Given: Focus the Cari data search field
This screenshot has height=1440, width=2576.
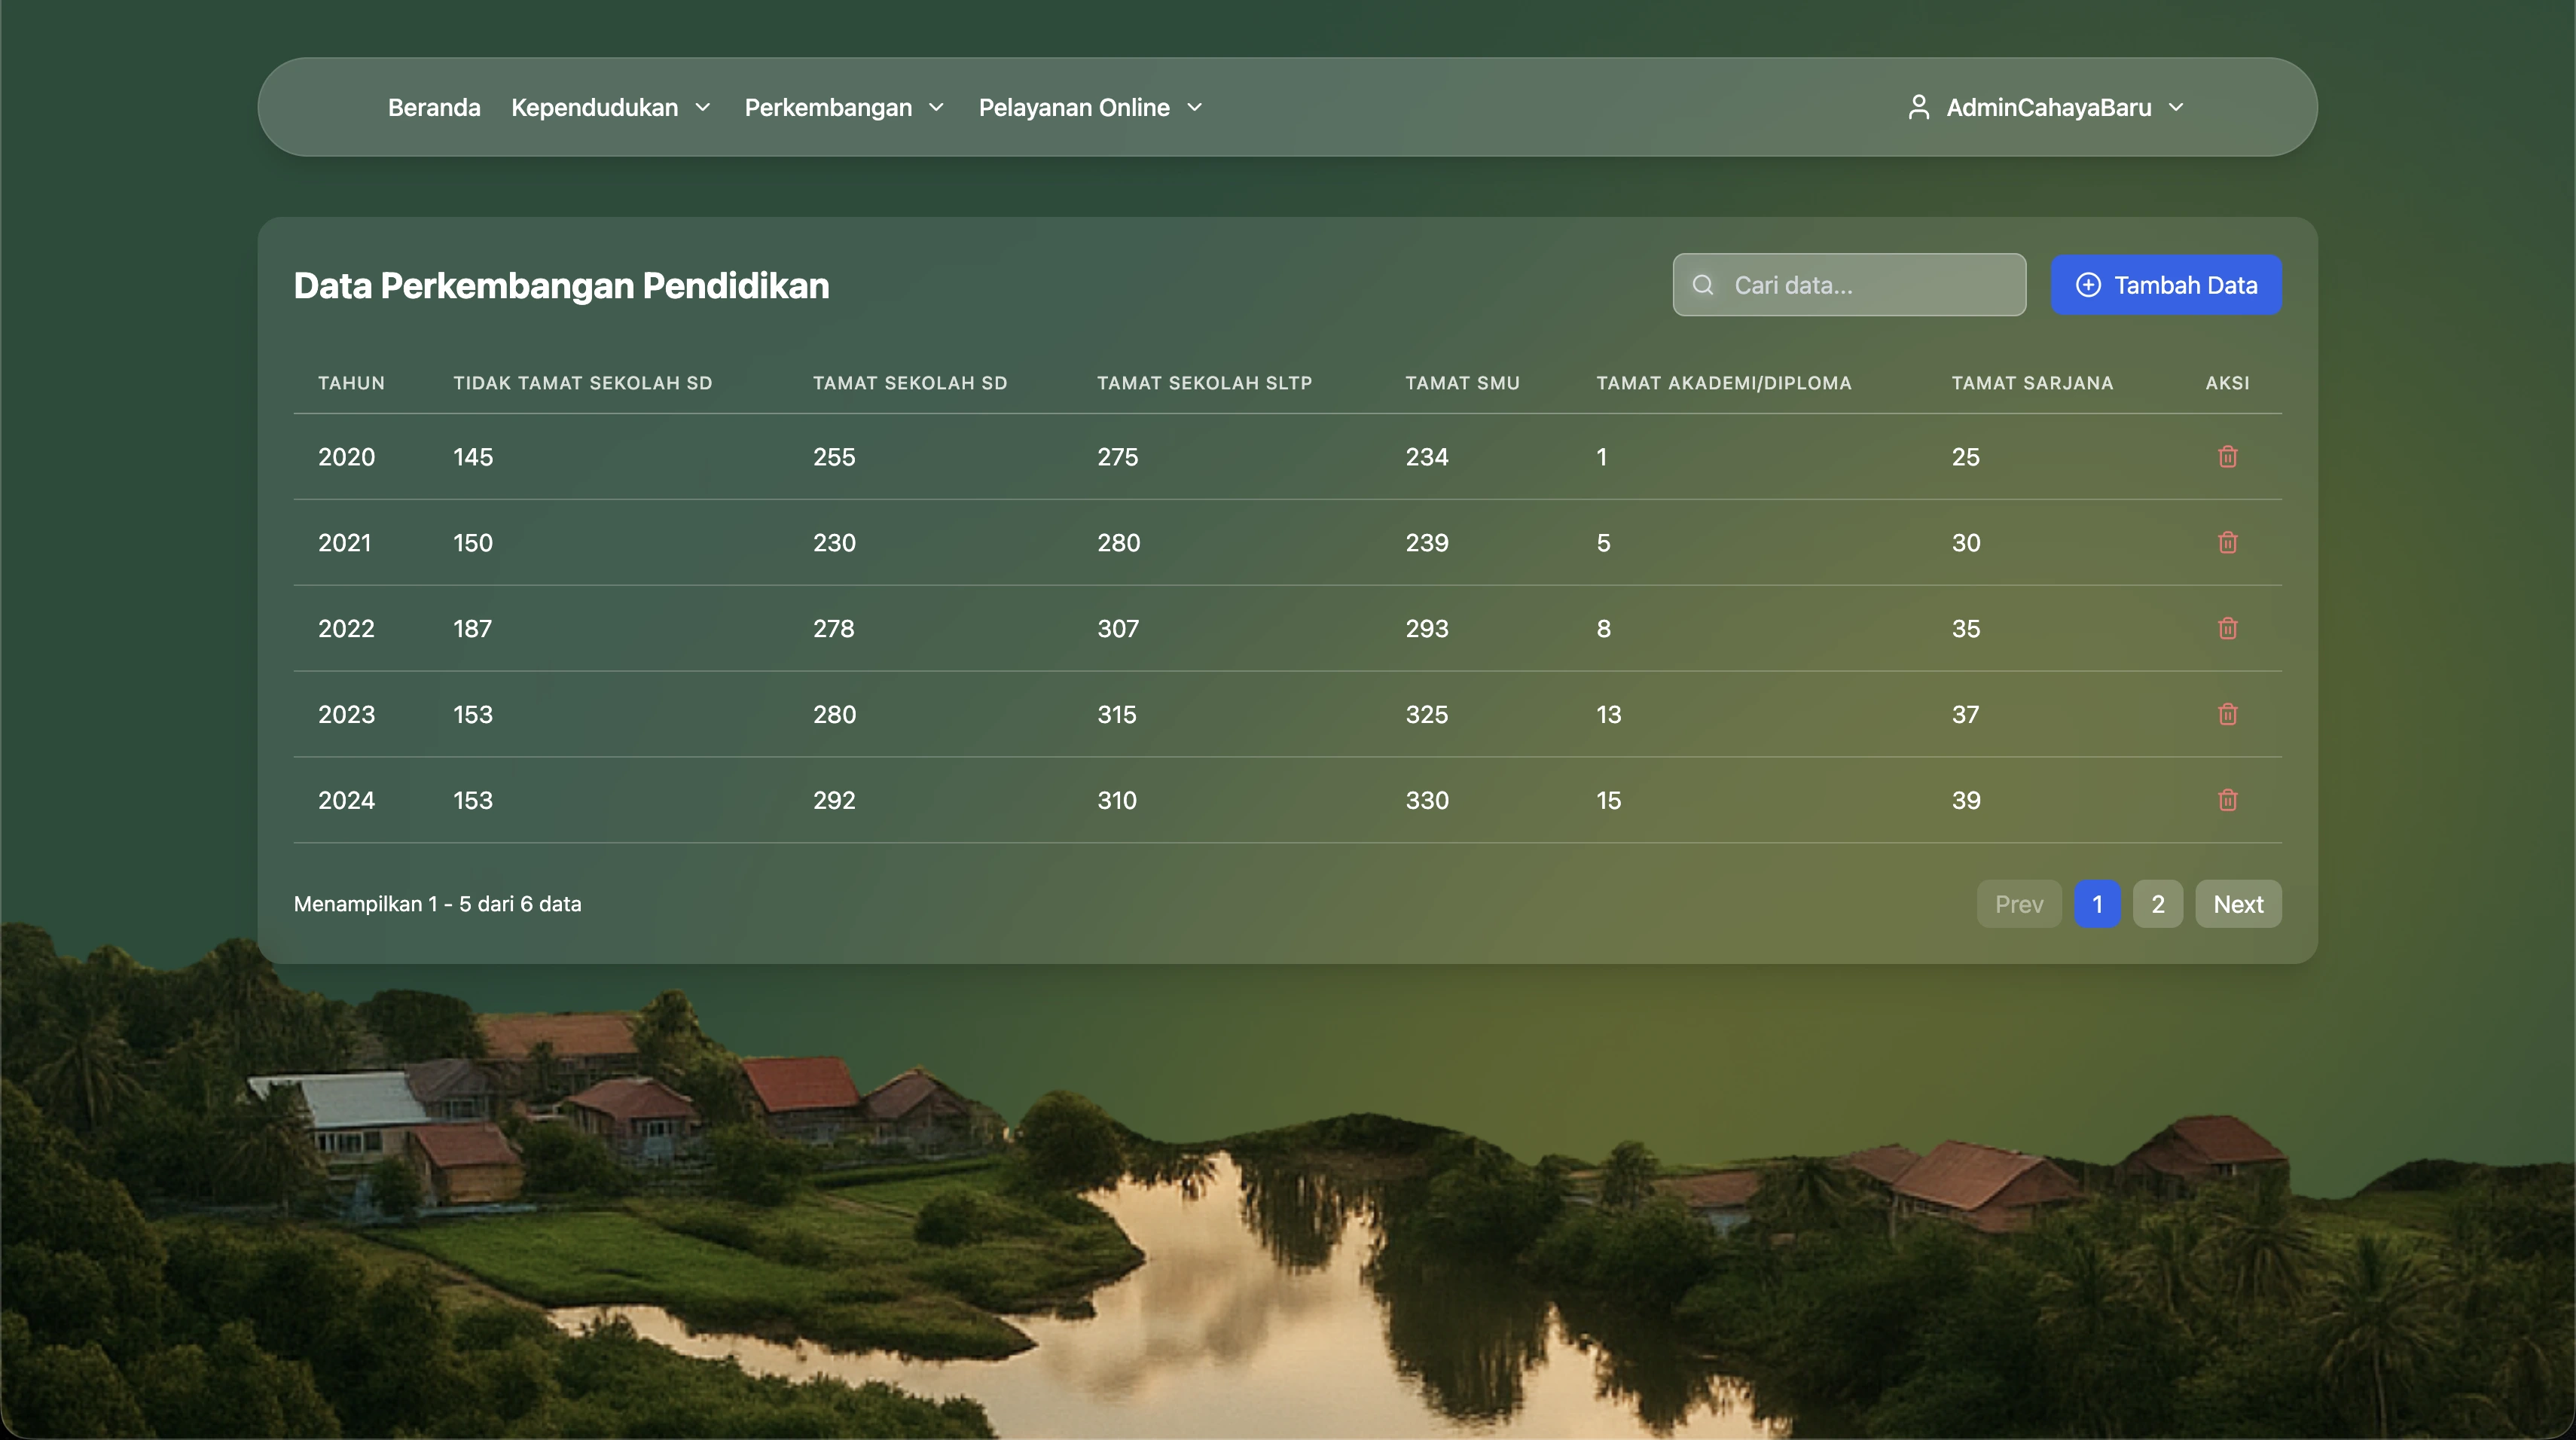Looking at the screenshot, I should [x=1849, y=285].
